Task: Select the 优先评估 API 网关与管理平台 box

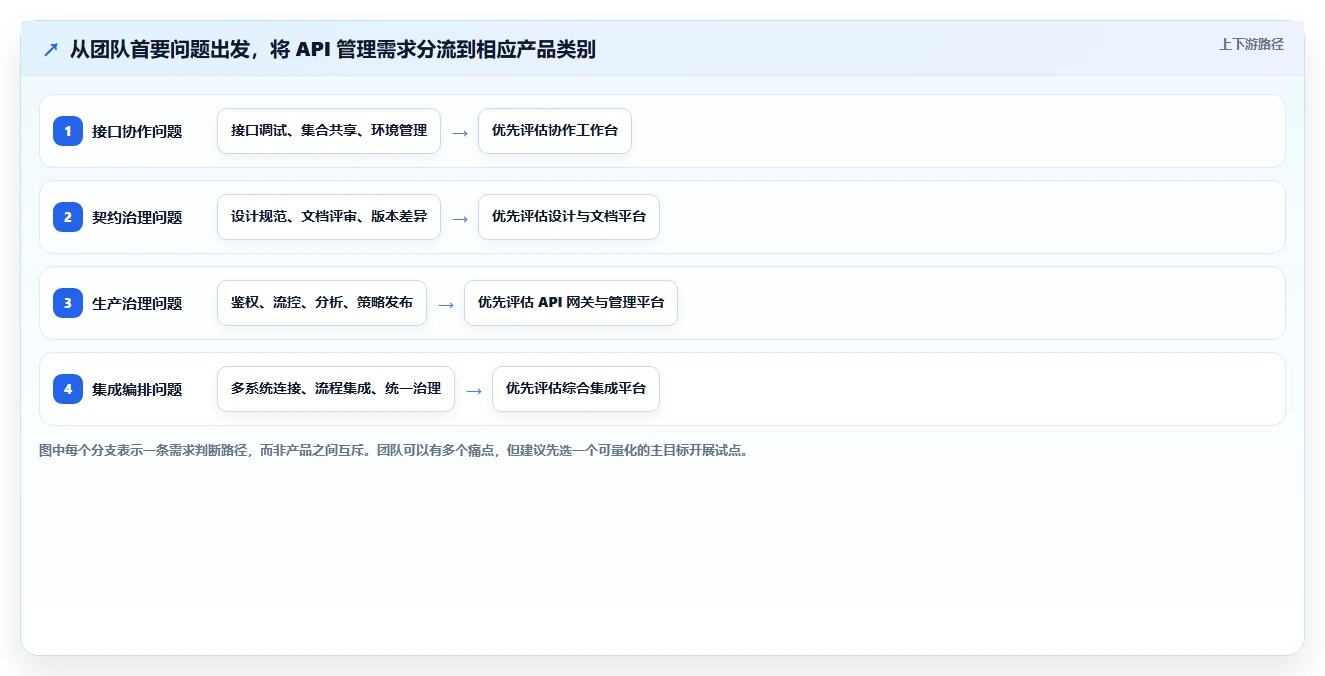Action: coord(571,303)
